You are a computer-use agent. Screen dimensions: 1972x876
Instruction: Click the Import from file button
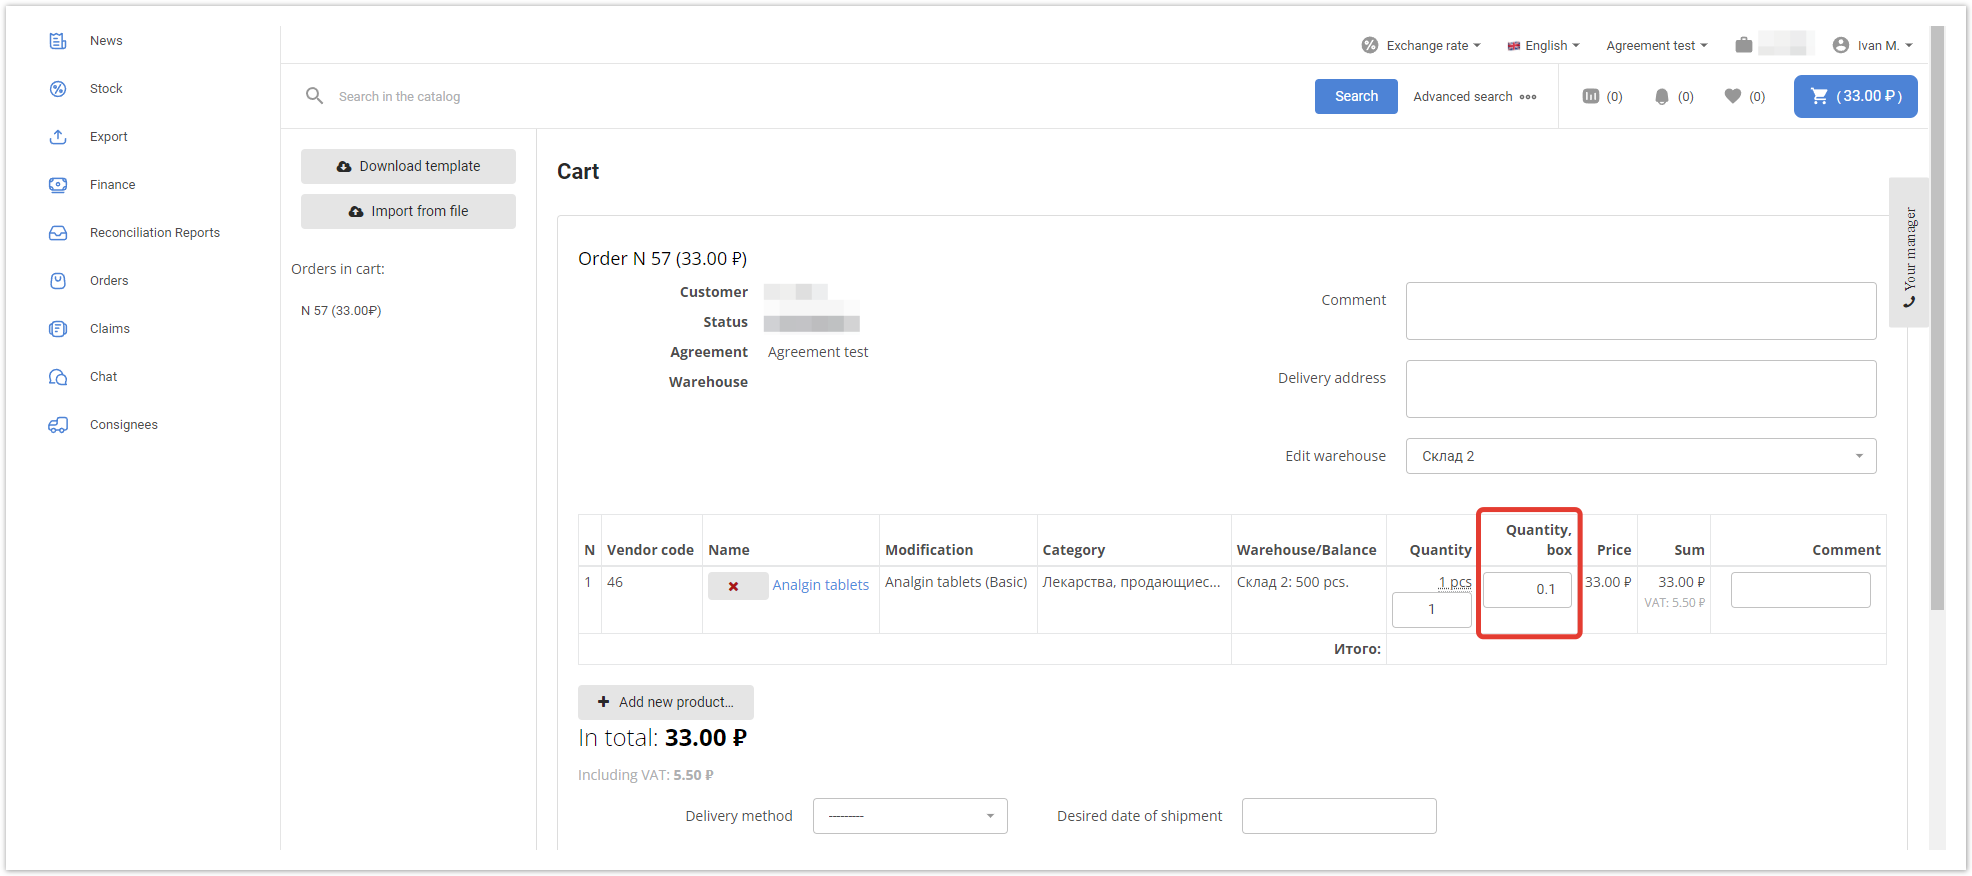tap(408, 211)
